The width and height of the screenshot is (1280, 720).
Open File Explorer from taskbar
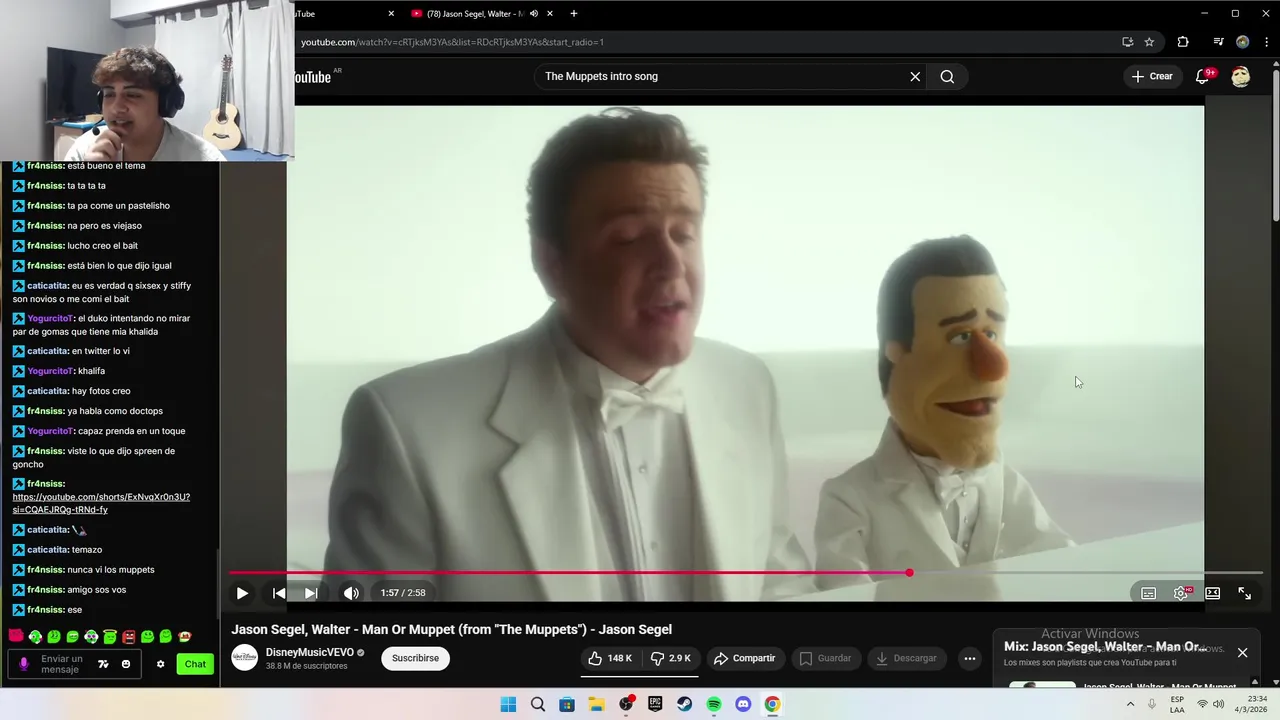click(x=596, y=704)
